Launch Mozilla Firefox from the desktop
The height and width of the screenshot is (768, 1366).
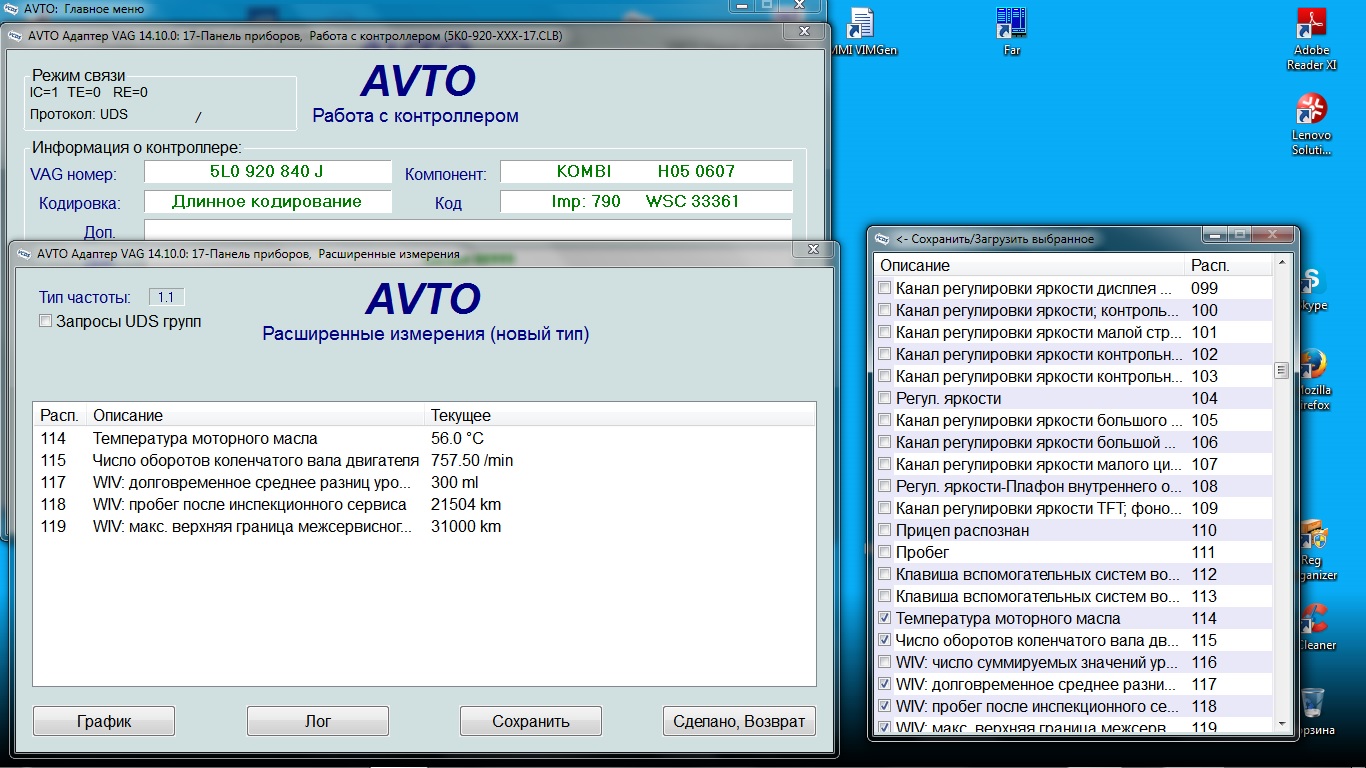pos(1313,365)
